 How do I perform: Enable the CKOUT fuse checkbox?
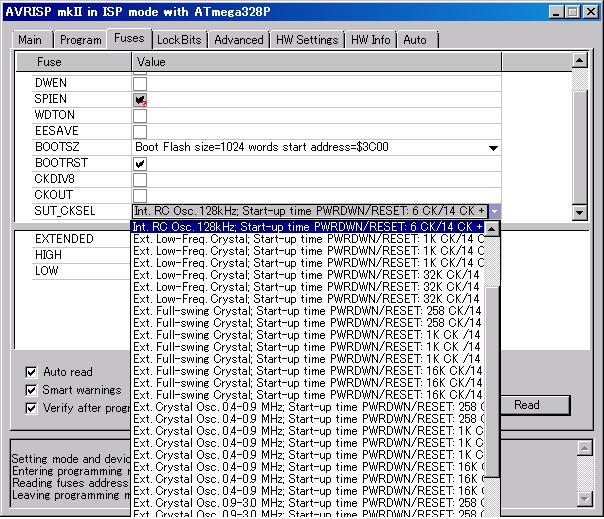(140, 195)
